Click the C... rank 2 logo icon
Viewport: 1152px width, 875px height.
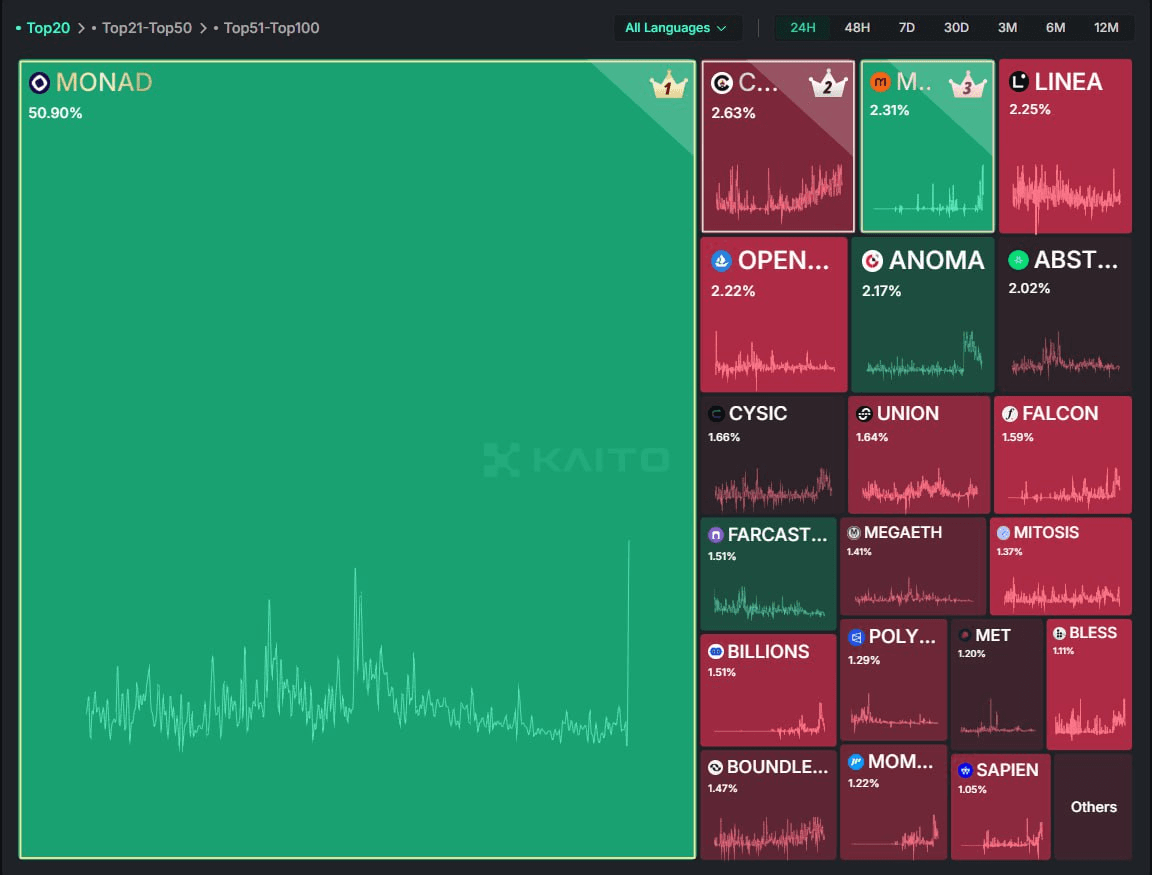coord(722,83)
